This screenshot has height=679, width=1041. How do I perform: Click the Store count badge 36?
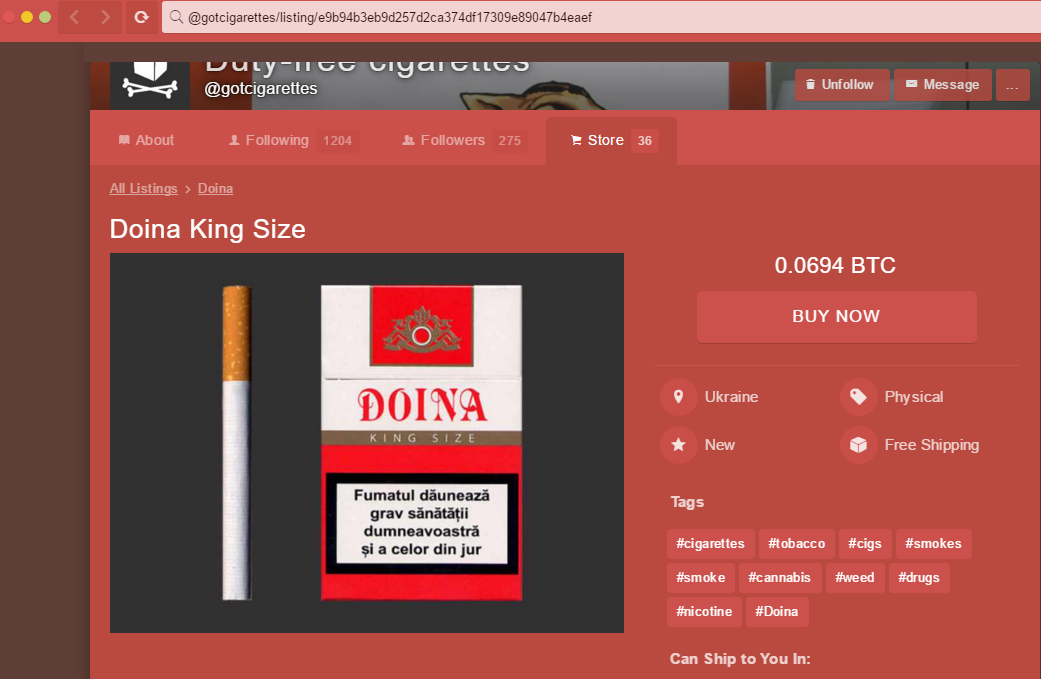coord(645,141)
